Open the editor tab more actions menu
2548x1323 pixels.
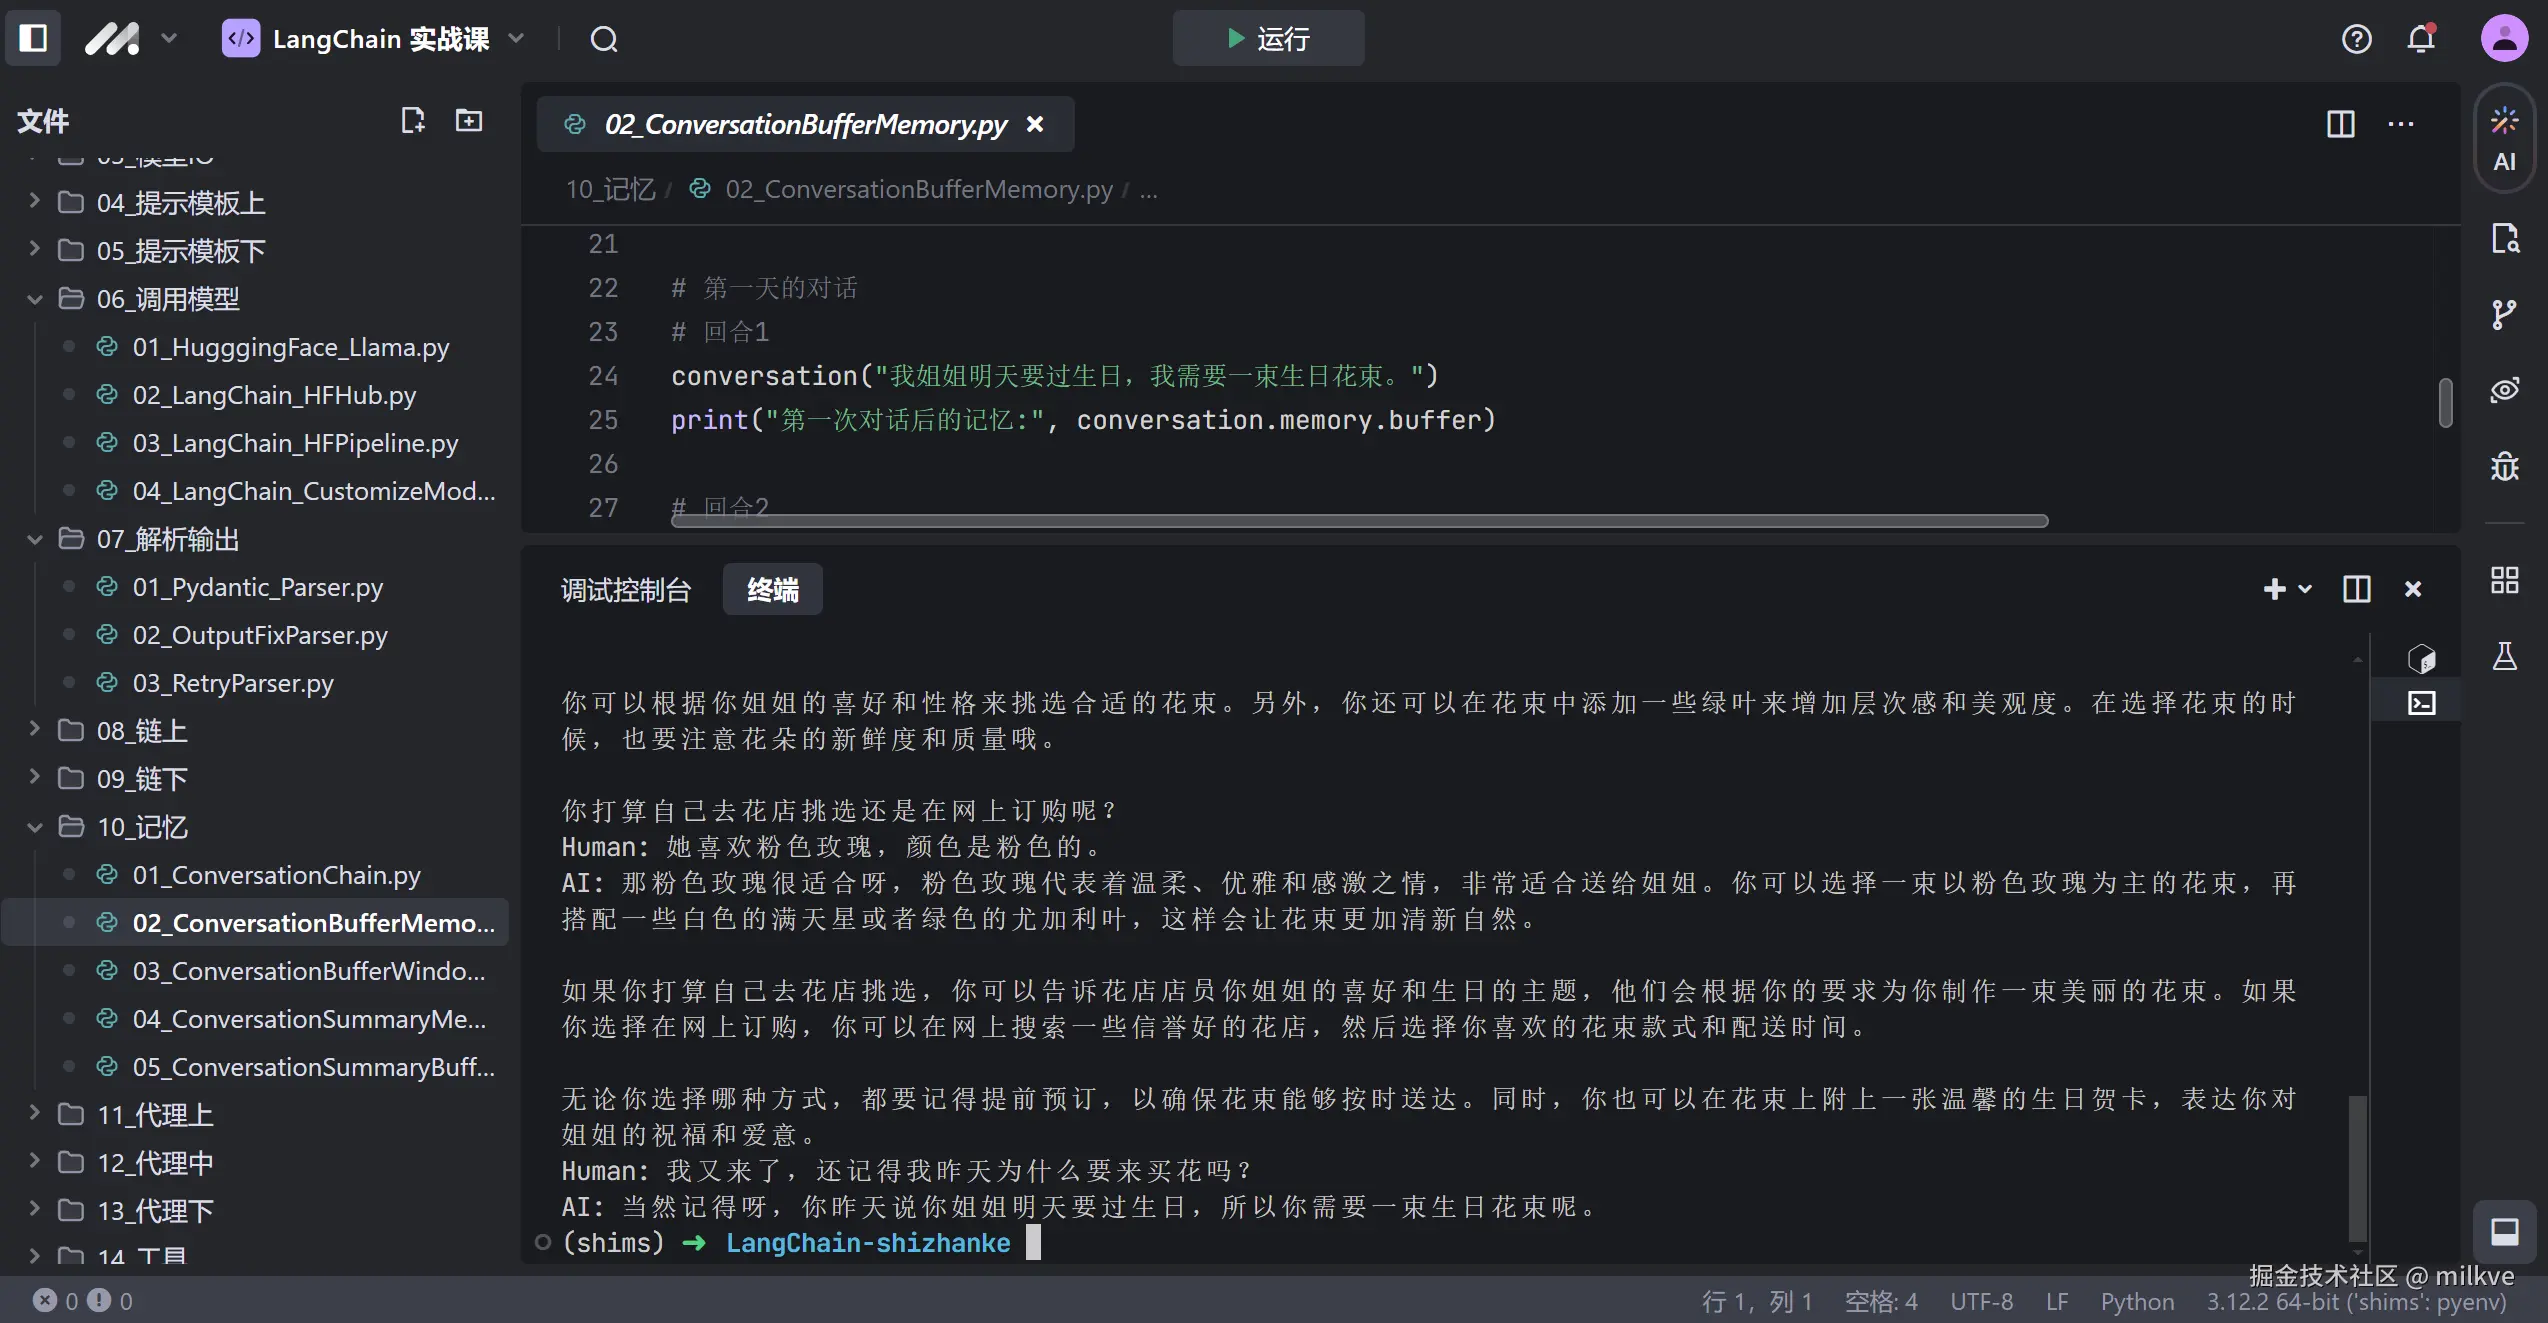point(2402,124)
